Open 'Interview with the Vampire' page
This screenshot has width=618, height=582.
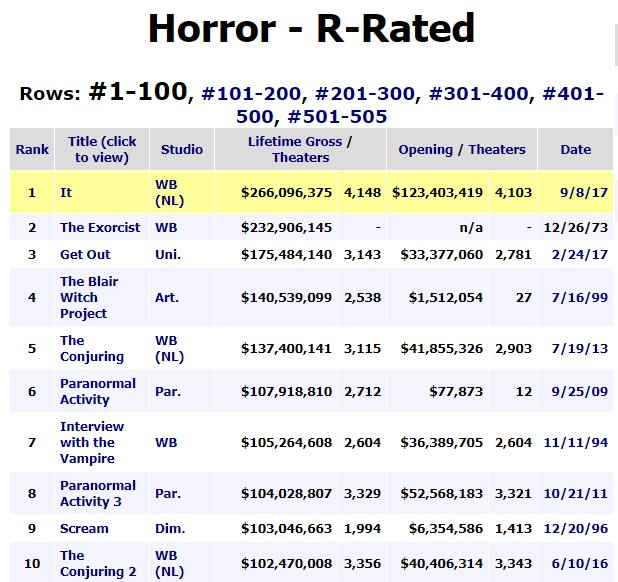[x=92, y=442]
